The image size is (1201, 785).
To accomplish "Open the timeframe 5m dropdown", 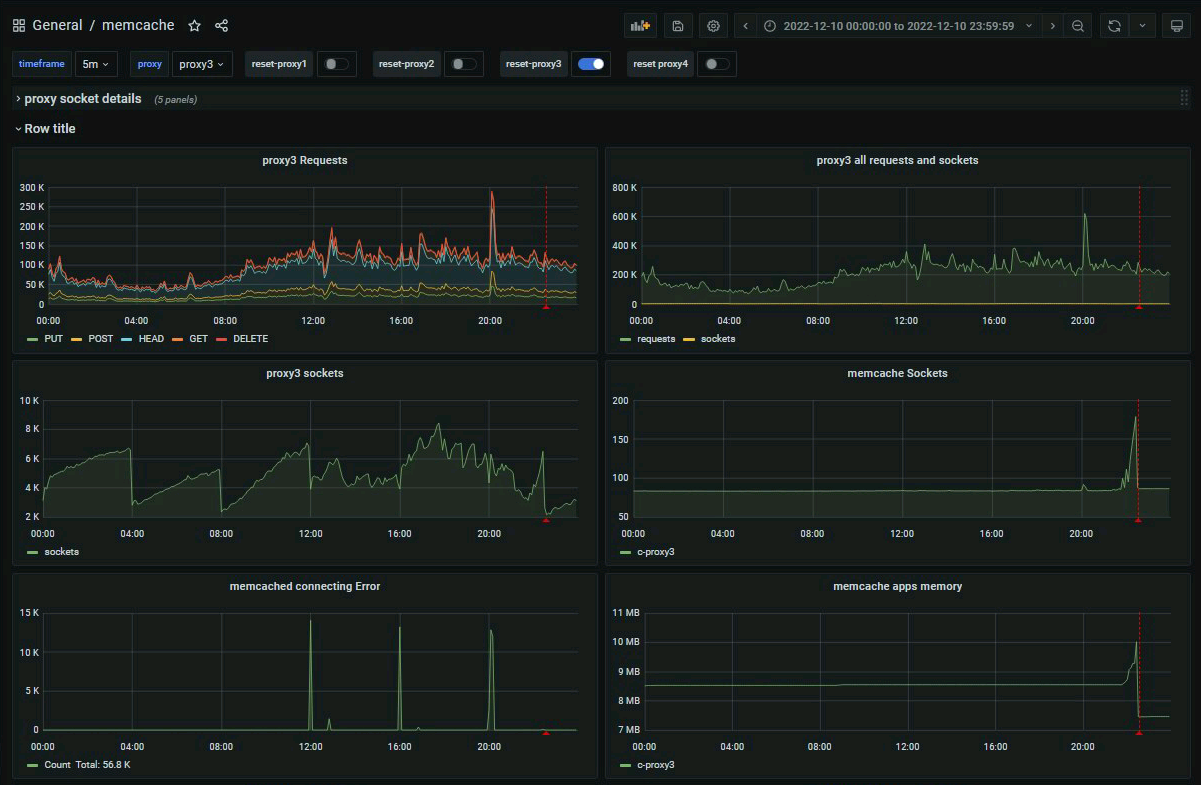I will click(x=96, y=64).
